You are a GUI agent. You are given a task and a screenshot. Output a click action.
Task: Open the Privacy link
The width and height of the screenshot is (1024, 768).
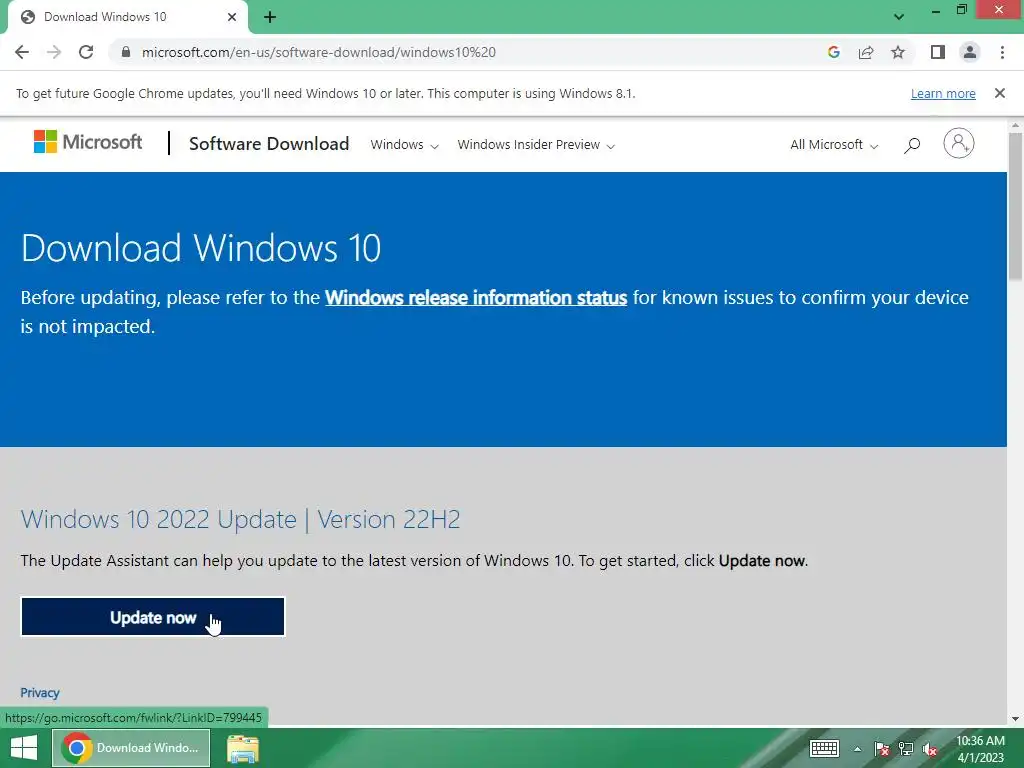pyautogui.click(x=40, y=693)
